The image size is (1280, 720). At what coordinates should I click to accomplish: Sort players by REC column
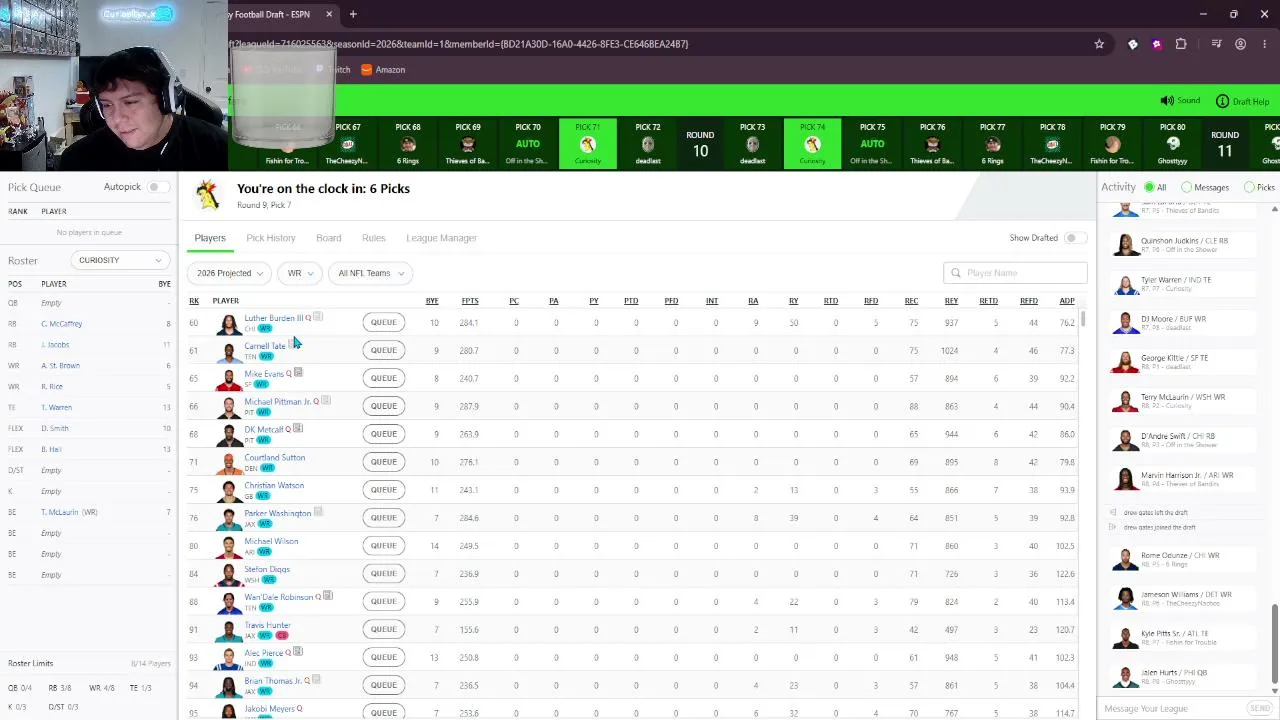[911, 301]
